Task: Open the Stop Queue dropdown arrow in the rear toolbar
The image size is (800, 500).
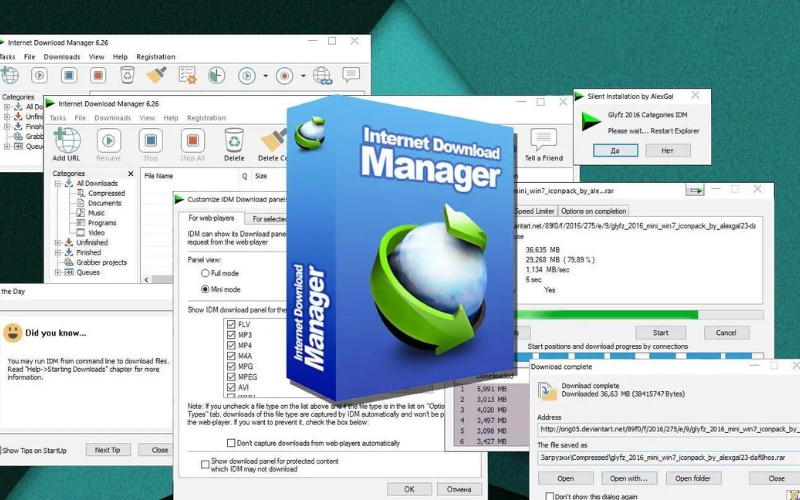Action: tap(303, 76)
